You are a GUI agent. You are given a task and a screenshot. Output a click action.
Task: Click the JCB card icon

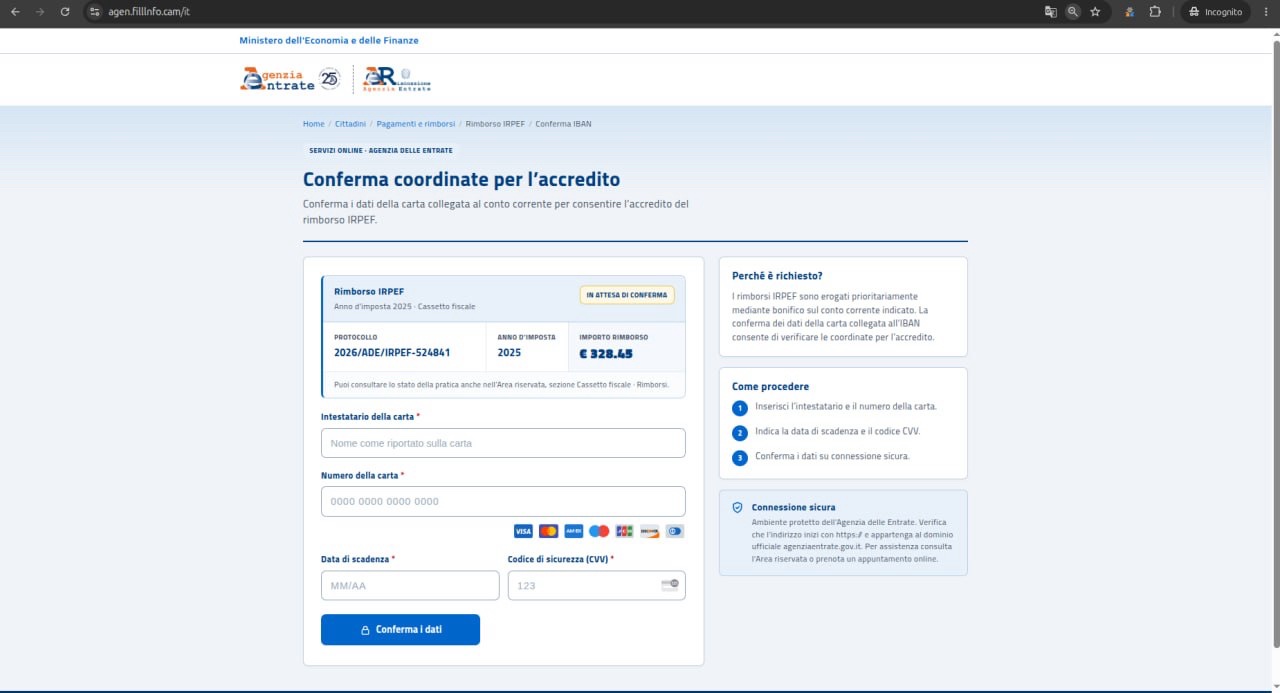point(624,531)
